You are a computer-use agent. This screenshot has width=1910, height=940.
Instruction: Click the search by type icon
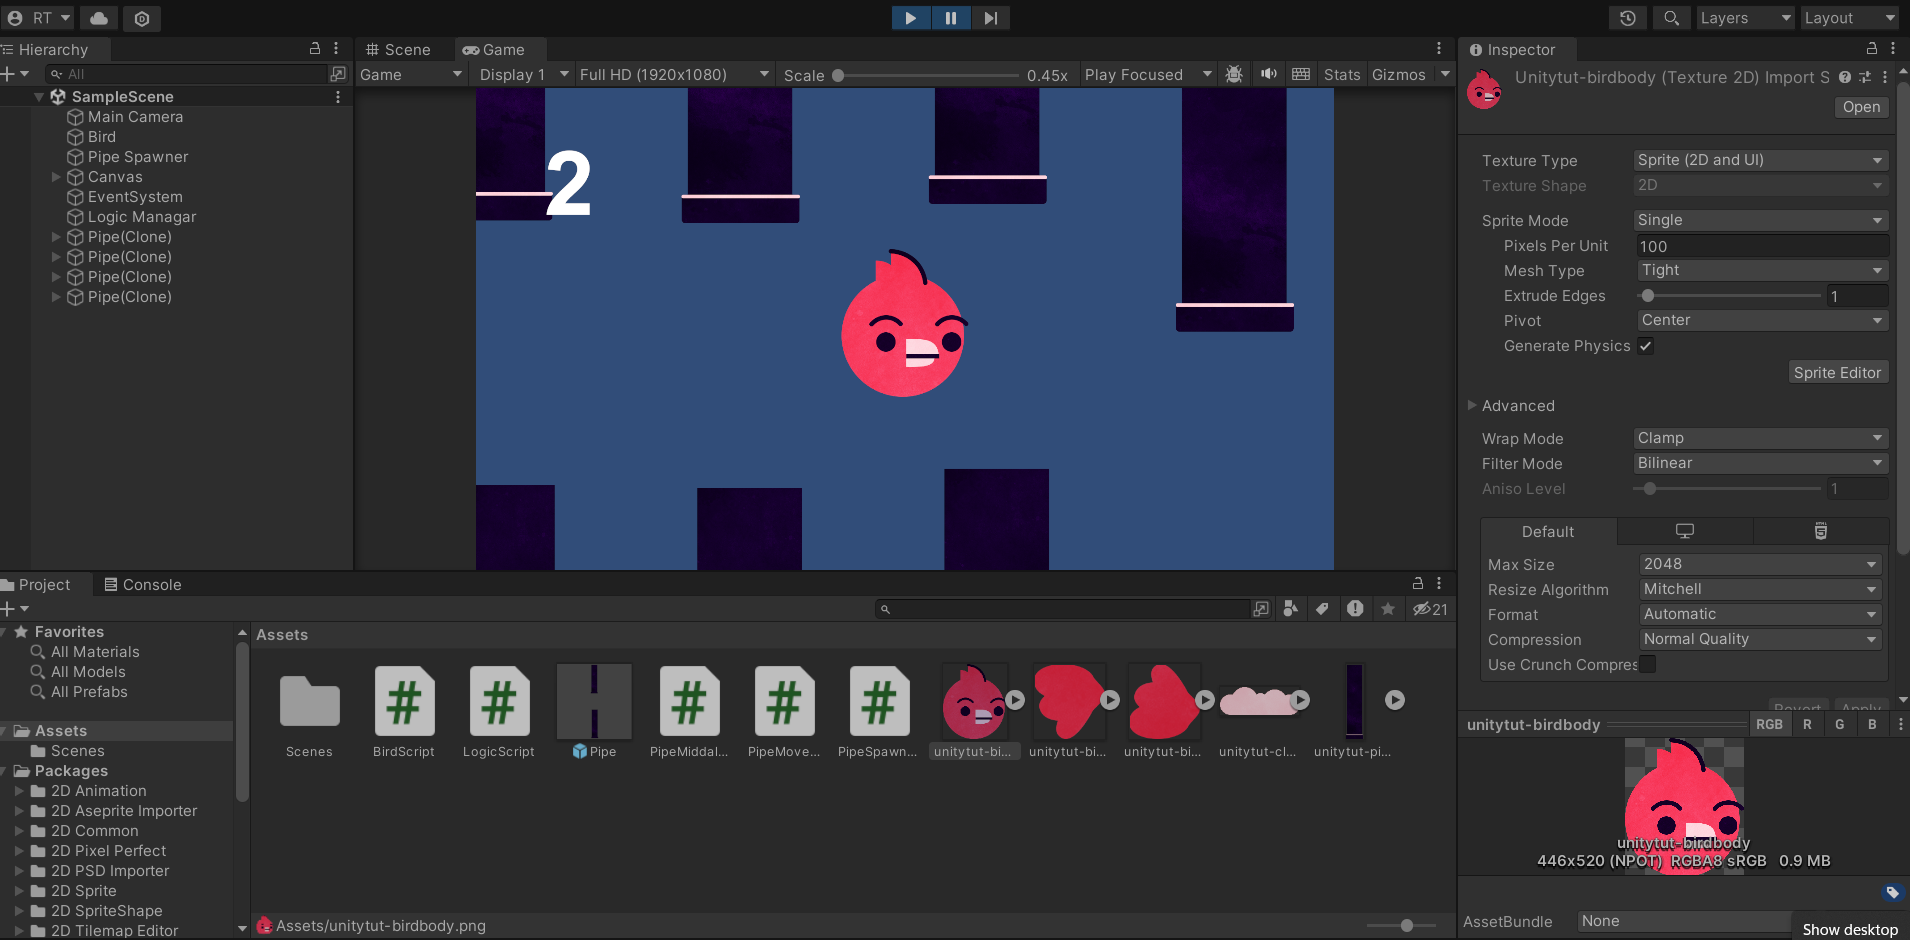1290,609
